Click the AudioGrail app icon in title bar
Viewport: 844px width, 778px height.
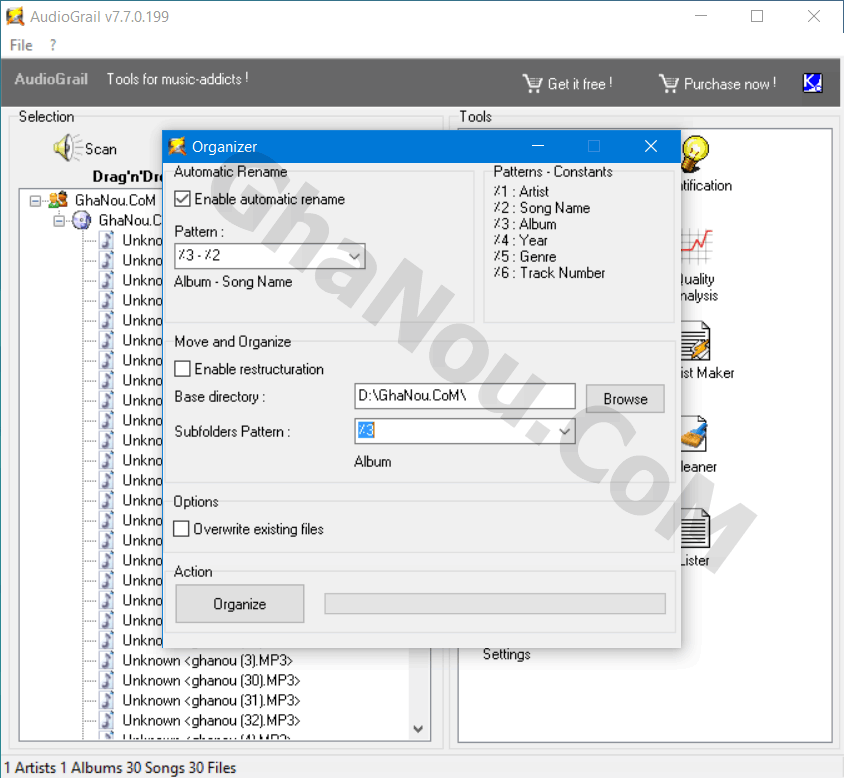(15, 16)
